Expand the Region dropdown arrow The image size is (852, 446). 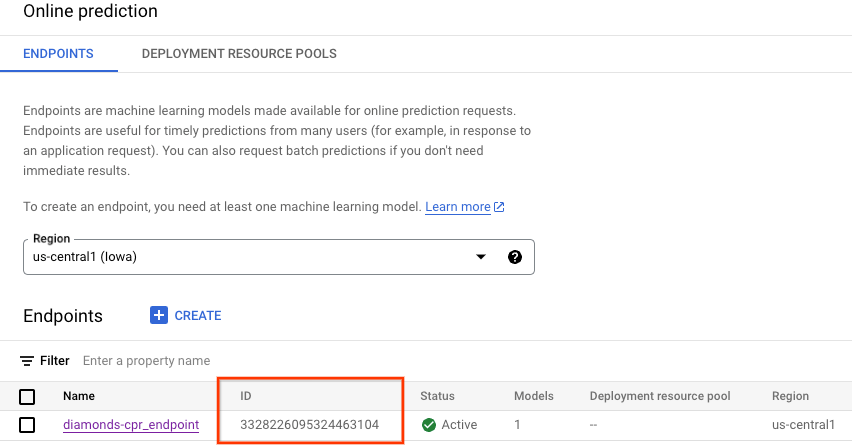pyautogui.click(x=481, y=257)
